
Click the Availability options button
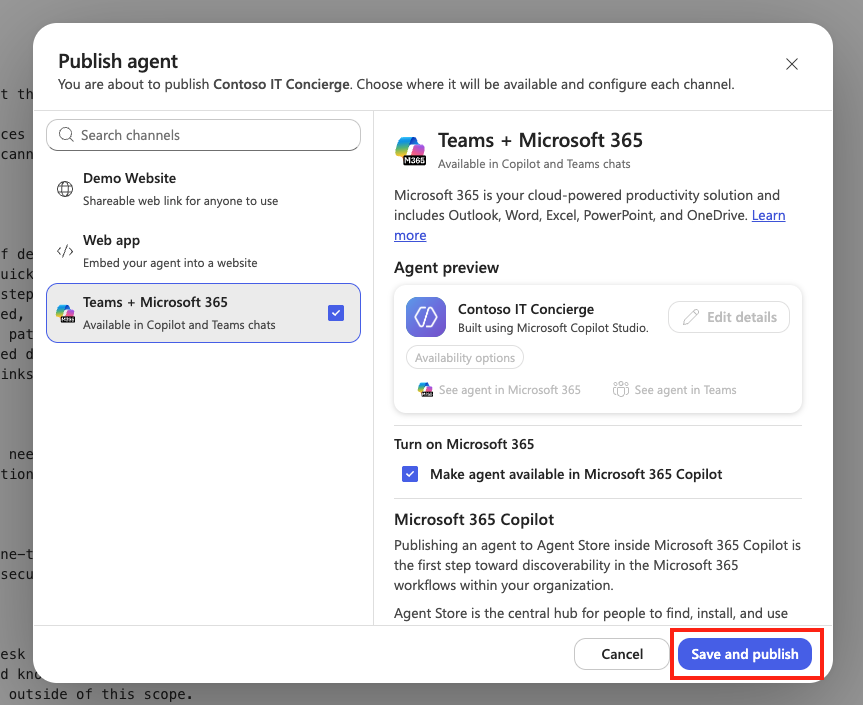pyautogui.click(x=465, y=358)
